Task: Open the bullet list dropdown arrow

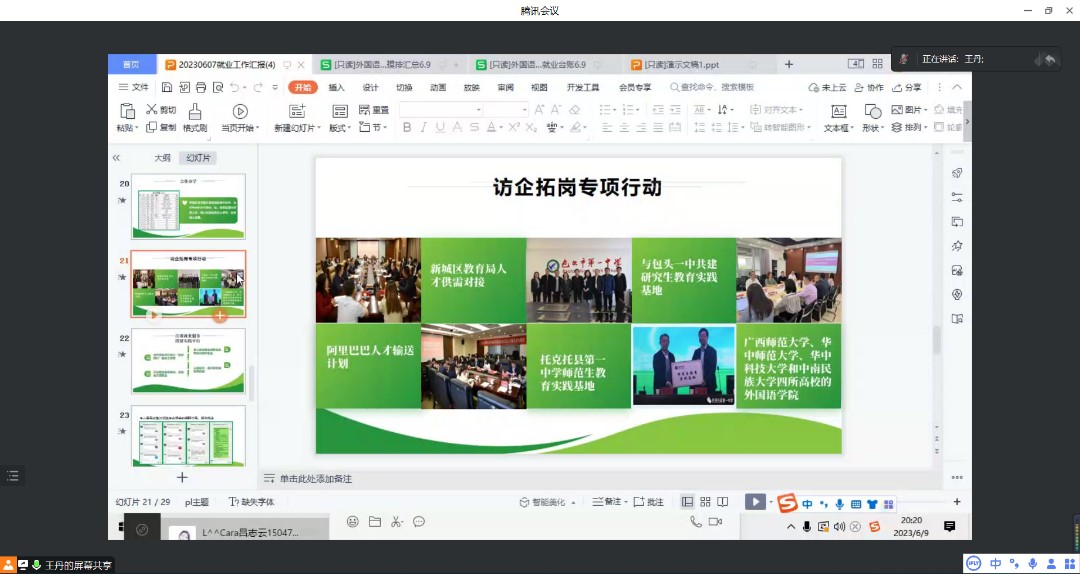Action: pos(614,110)
